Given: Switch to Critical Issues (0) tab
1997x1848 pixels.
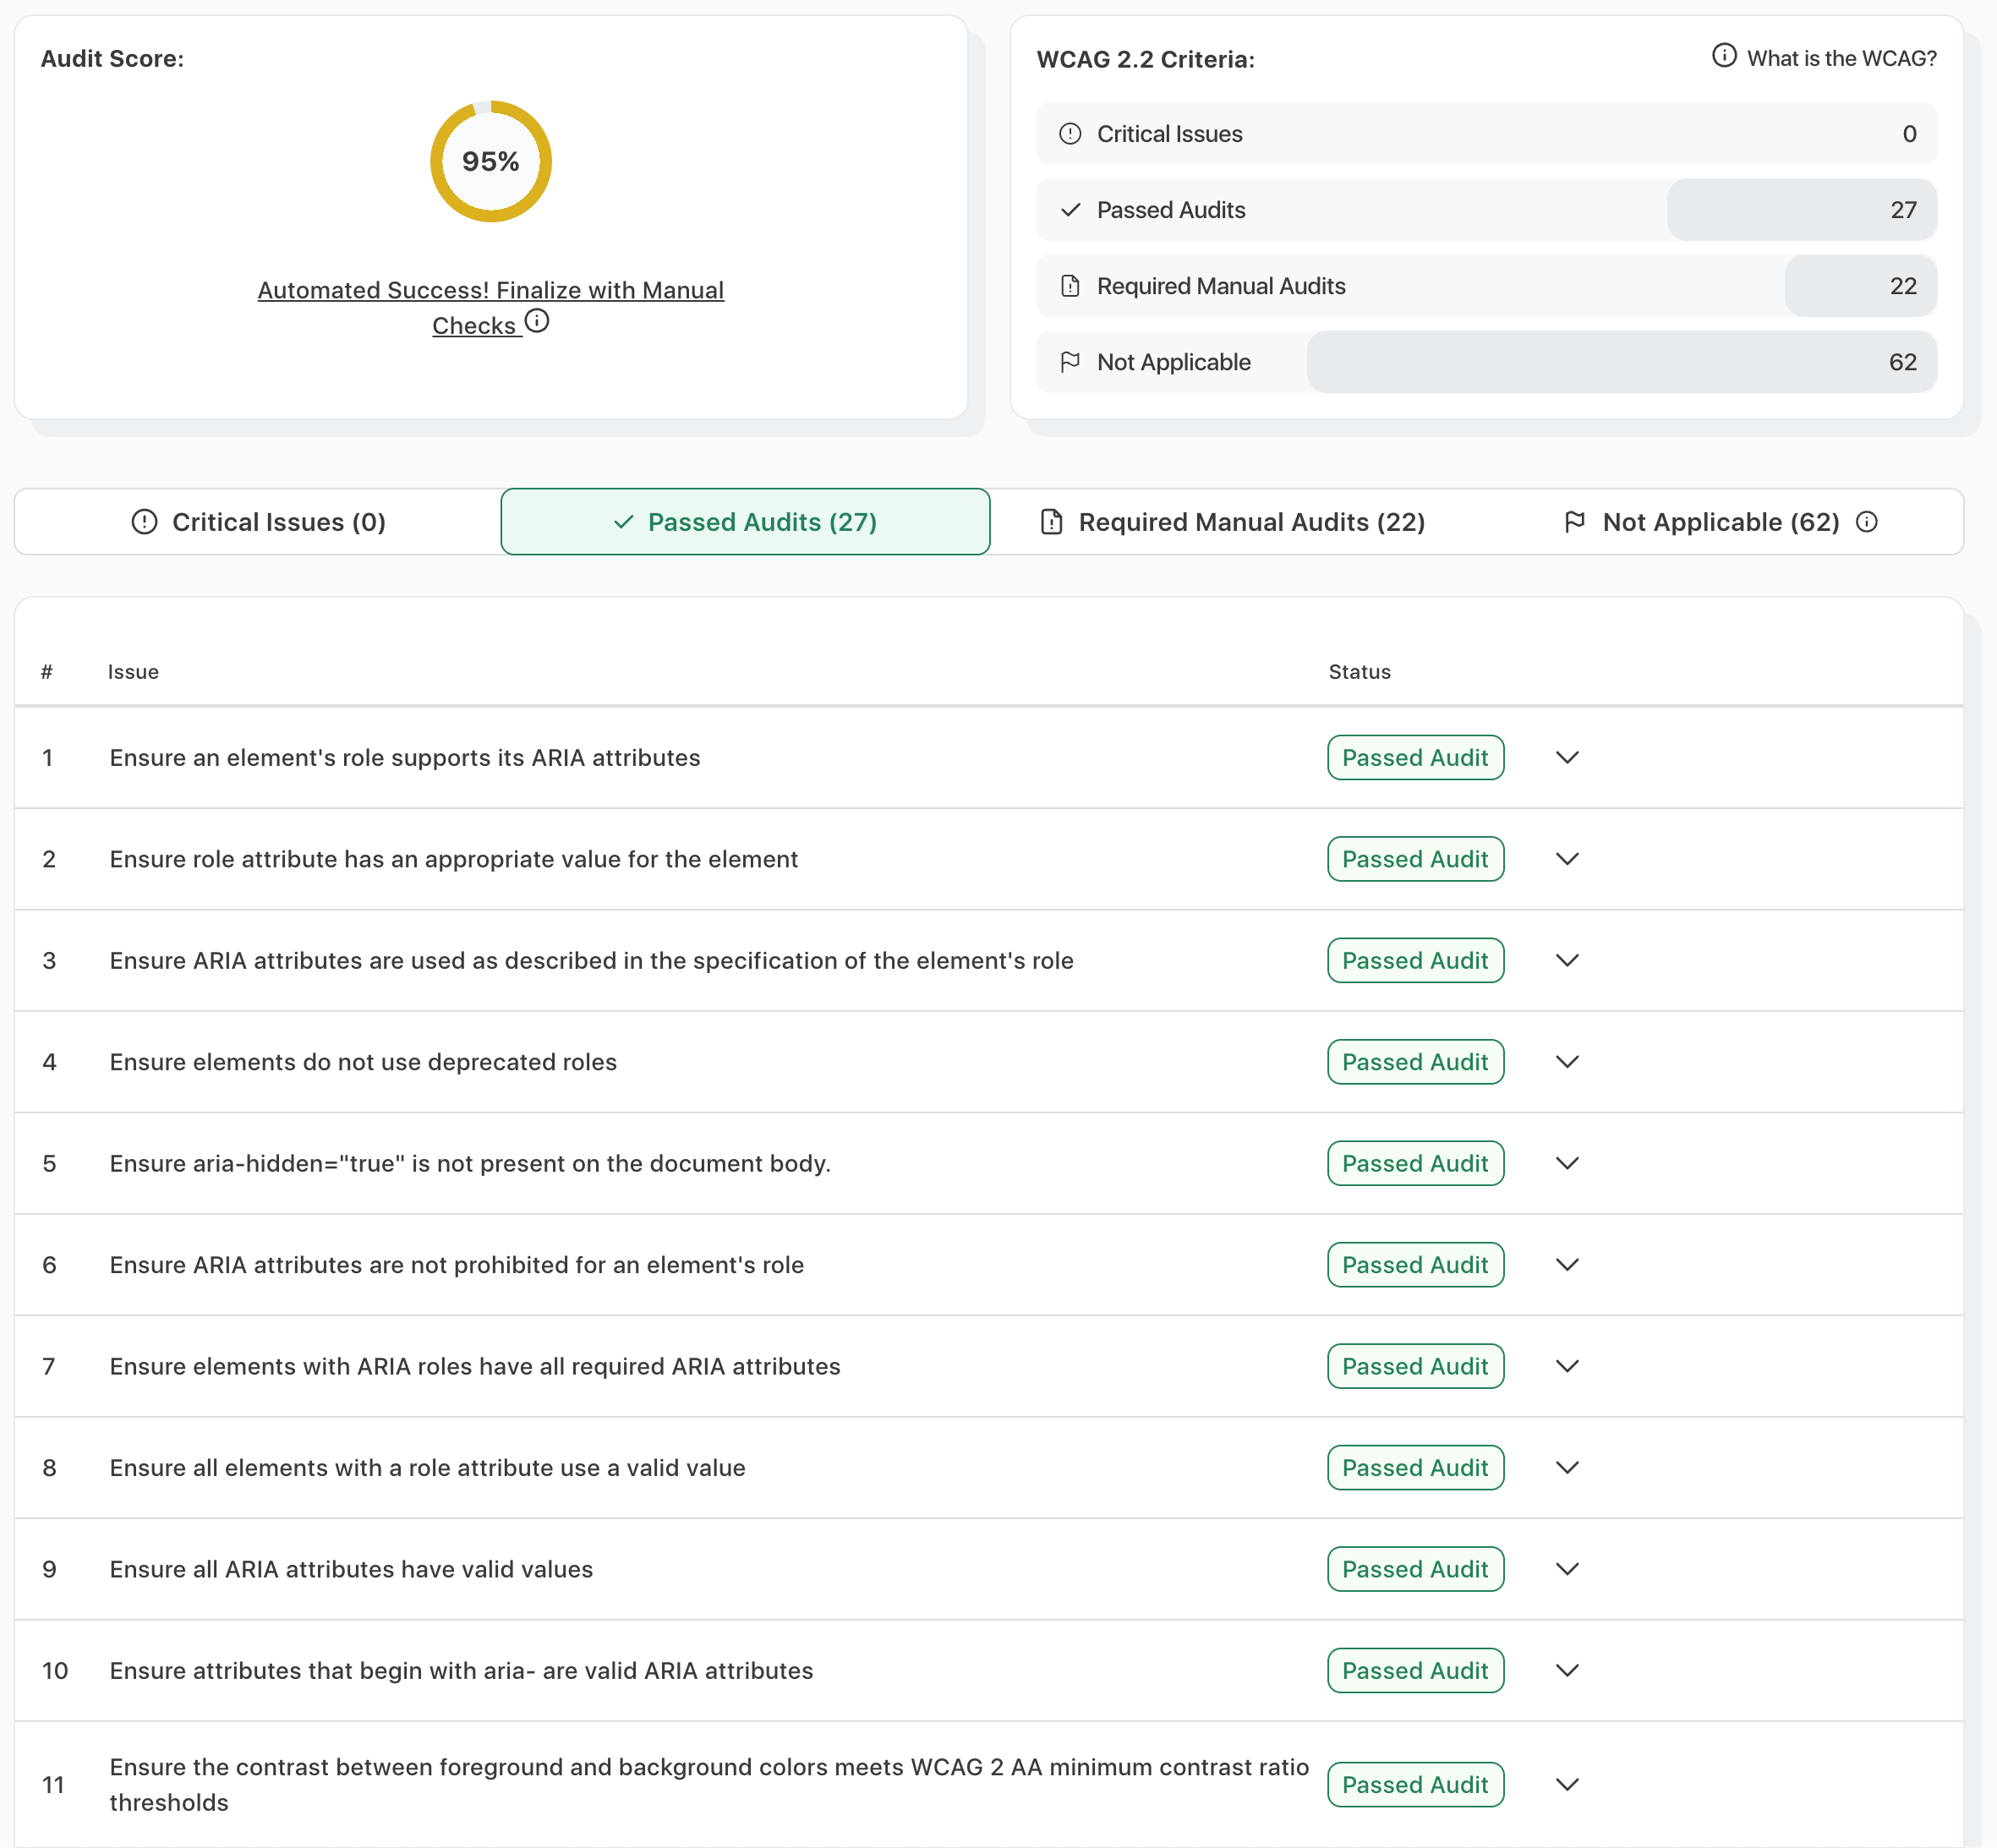Looking at the screenshot, I should (x=258, y=522).
